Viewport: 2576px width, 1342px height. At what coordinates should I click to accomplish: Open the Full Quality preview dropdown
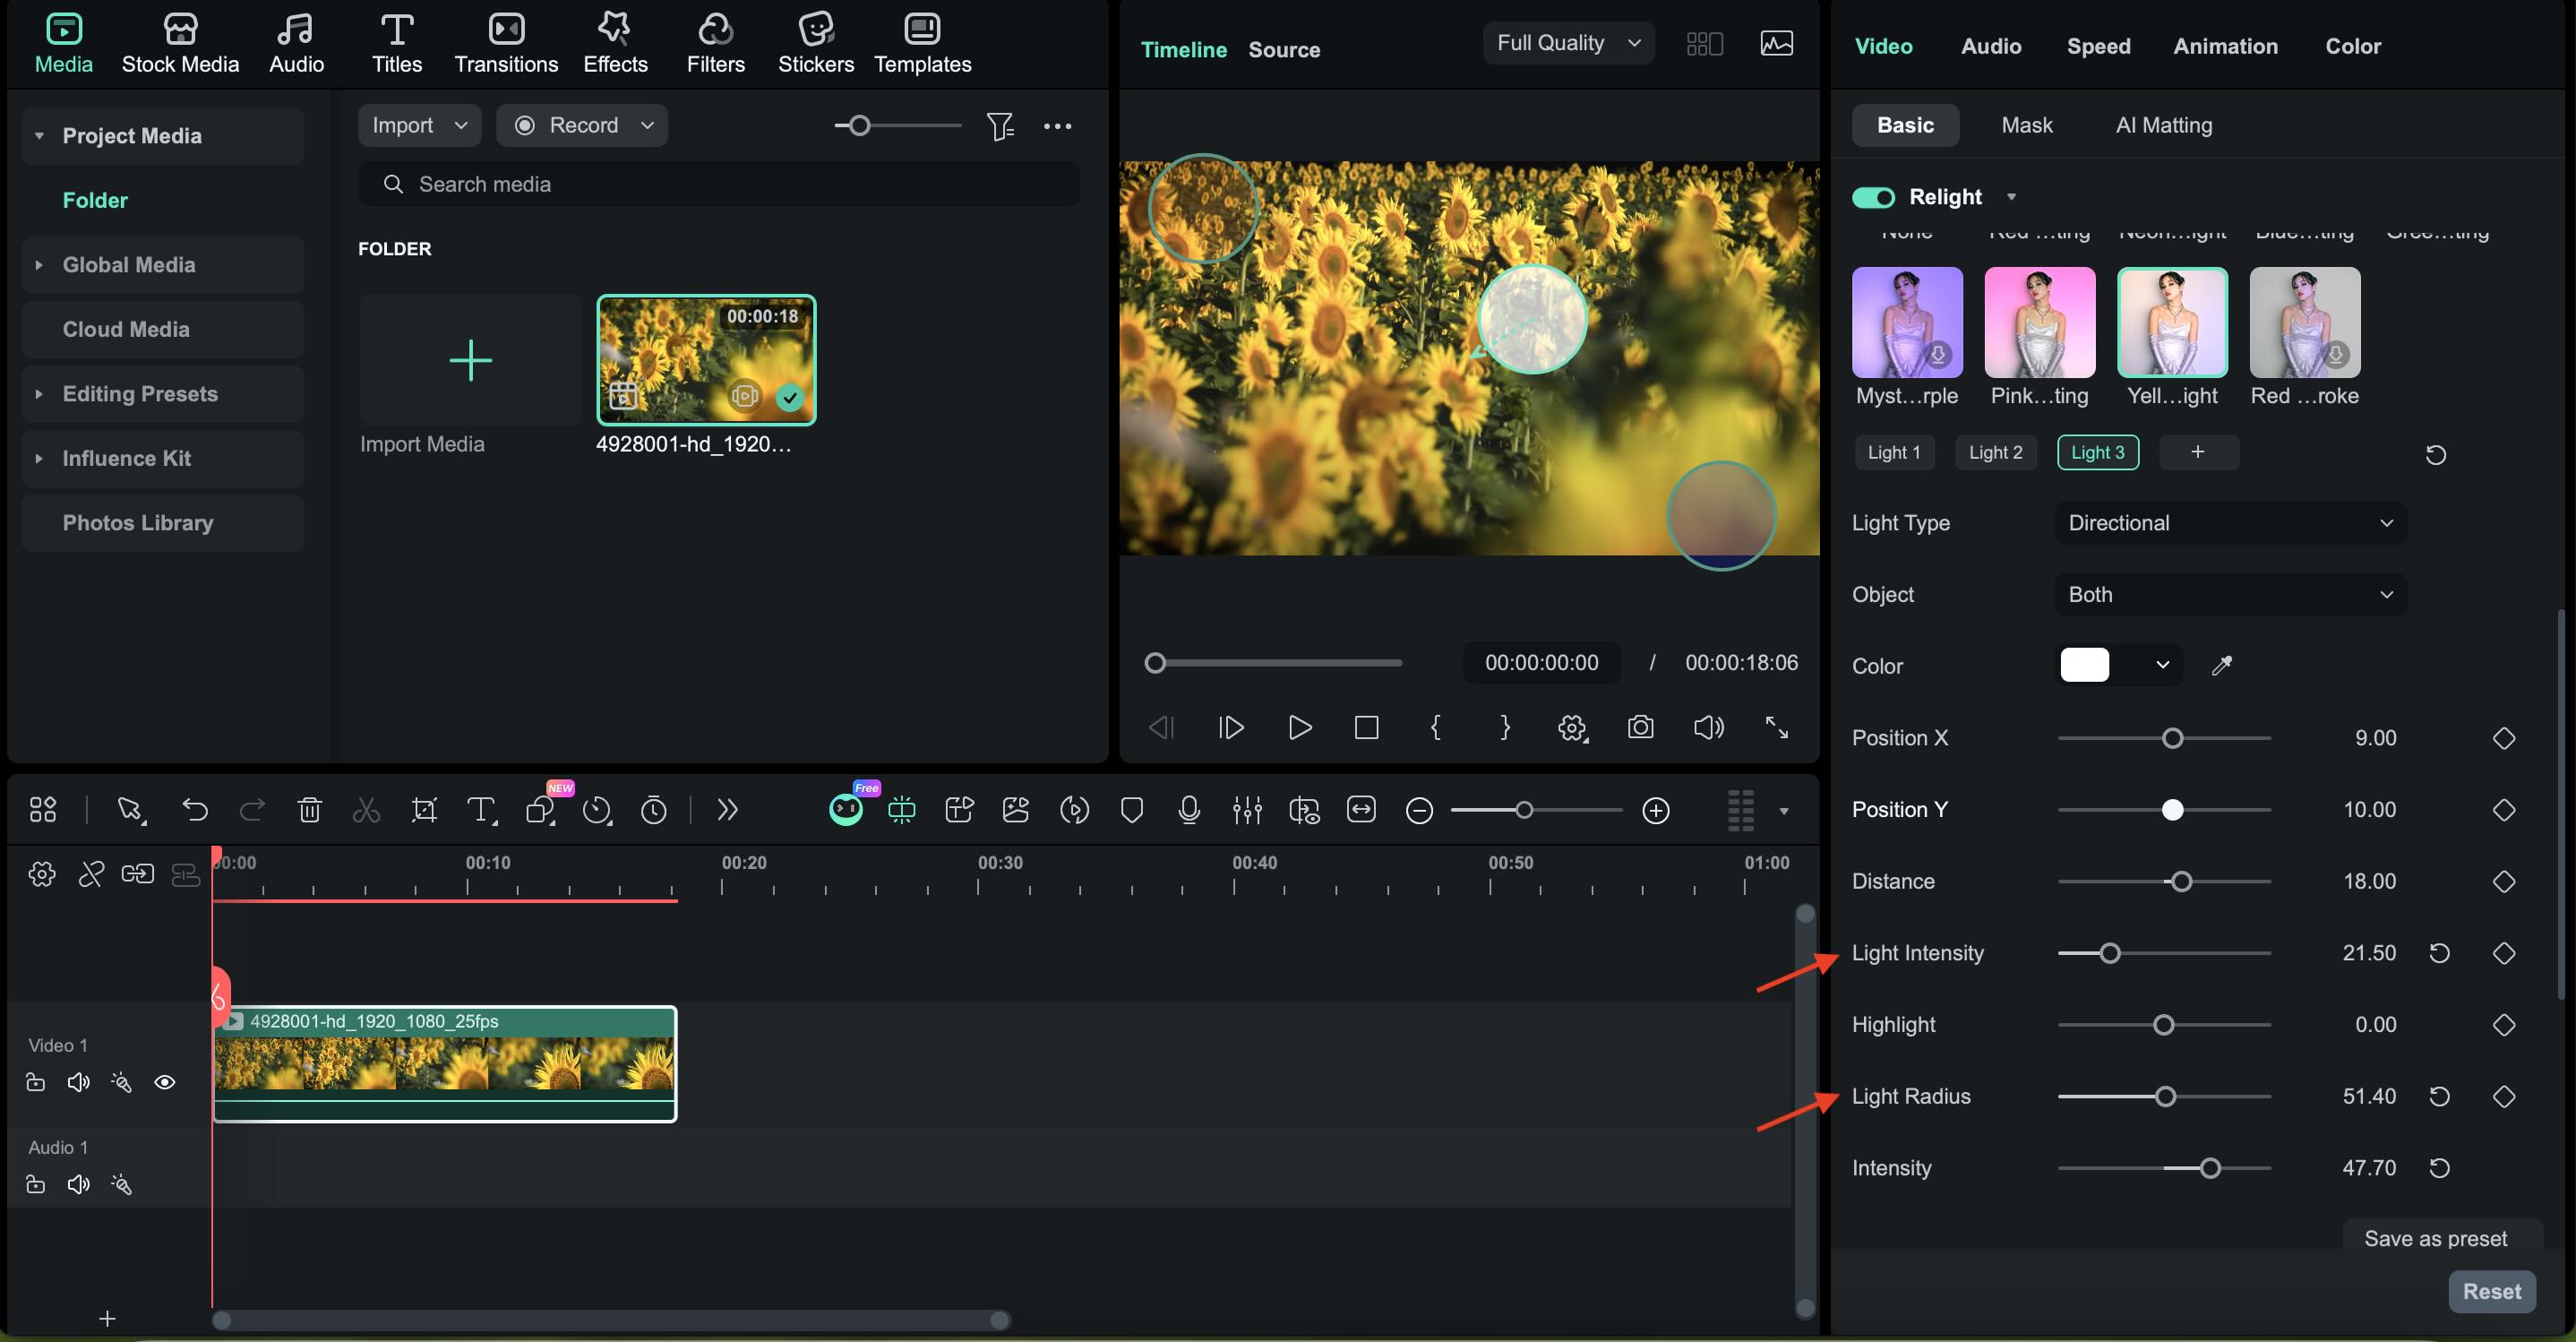coord(1567,43)
